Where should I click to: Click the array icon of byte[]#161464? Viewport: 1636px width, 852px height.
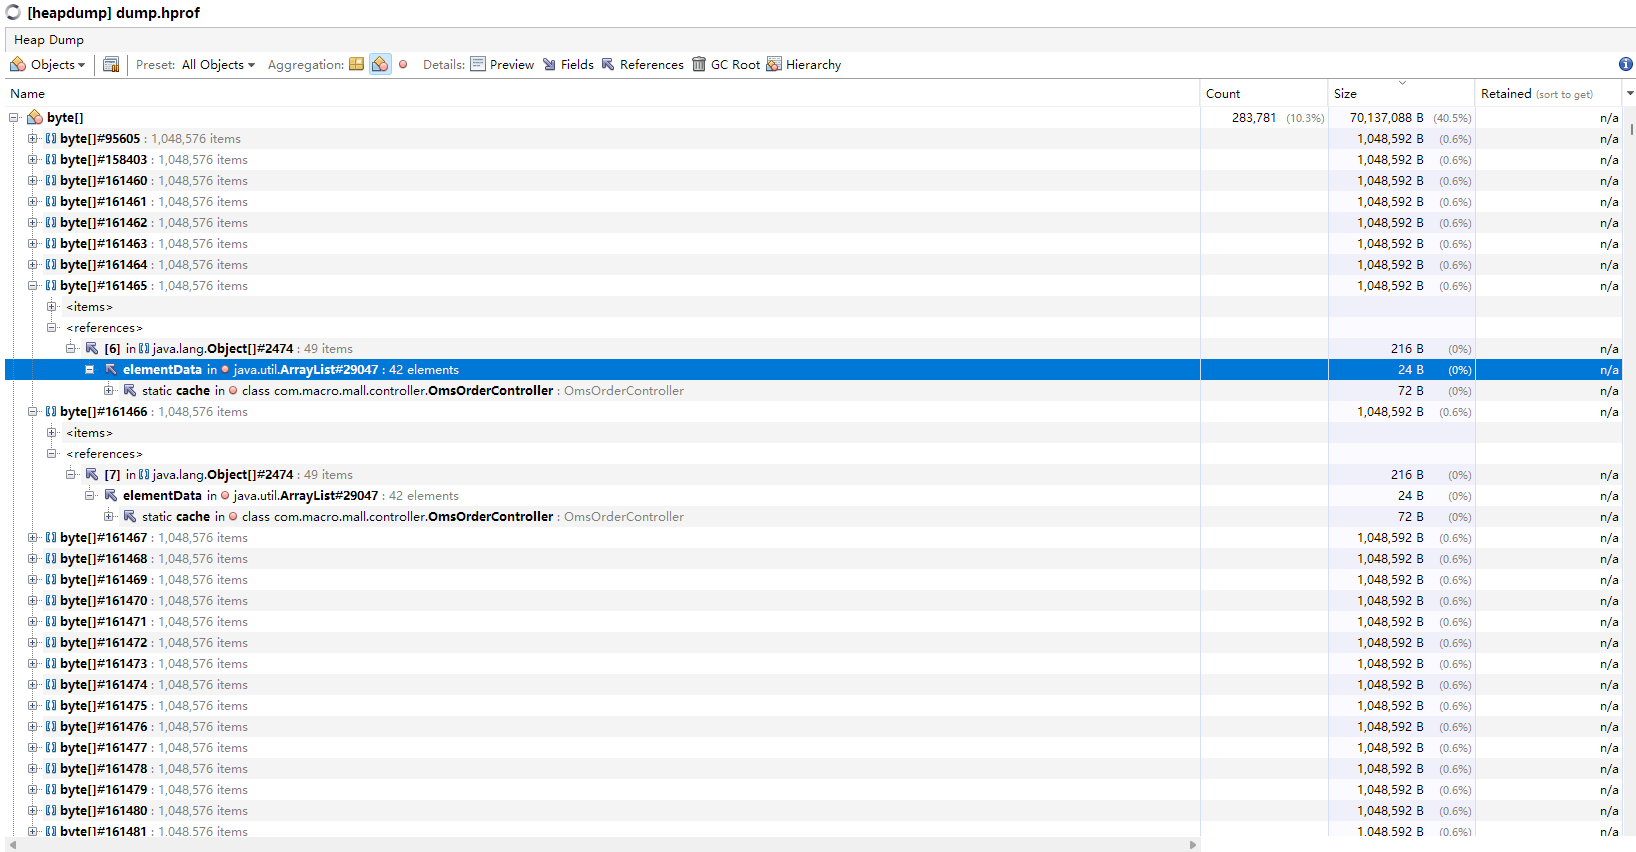(x=51, y=264)
